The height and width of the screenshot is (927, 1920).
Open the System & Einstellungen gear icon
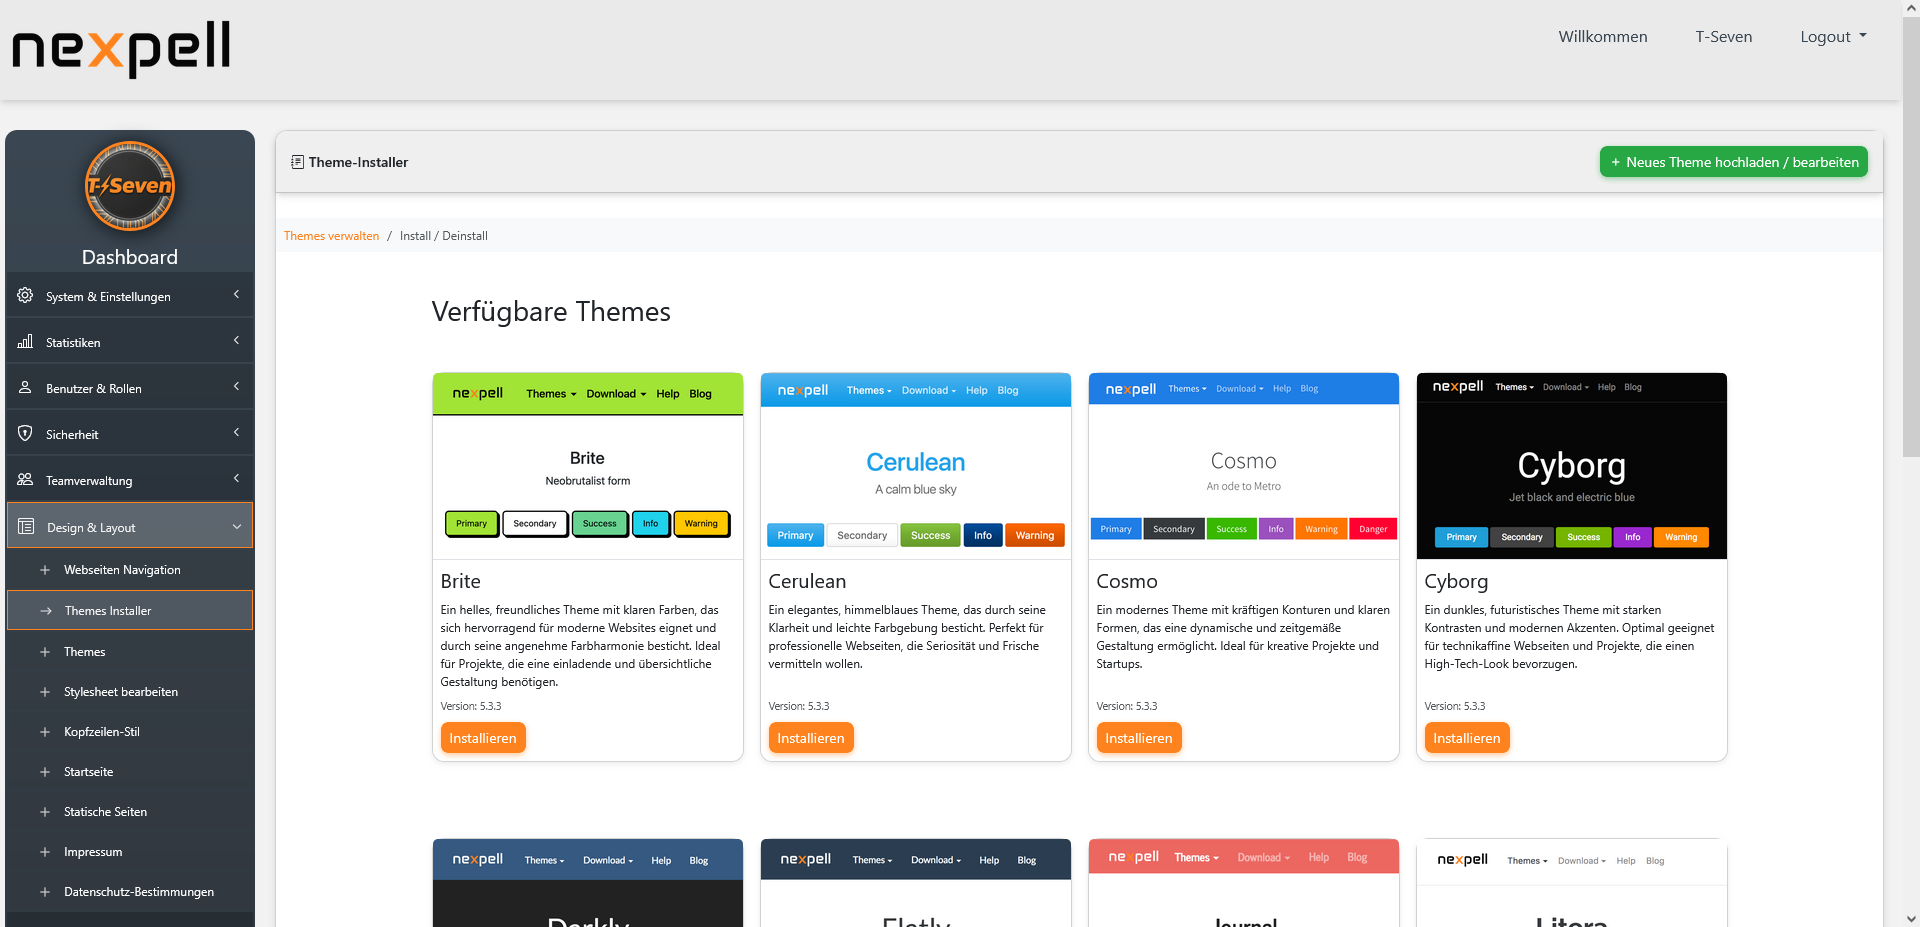[x=24, y=295]
